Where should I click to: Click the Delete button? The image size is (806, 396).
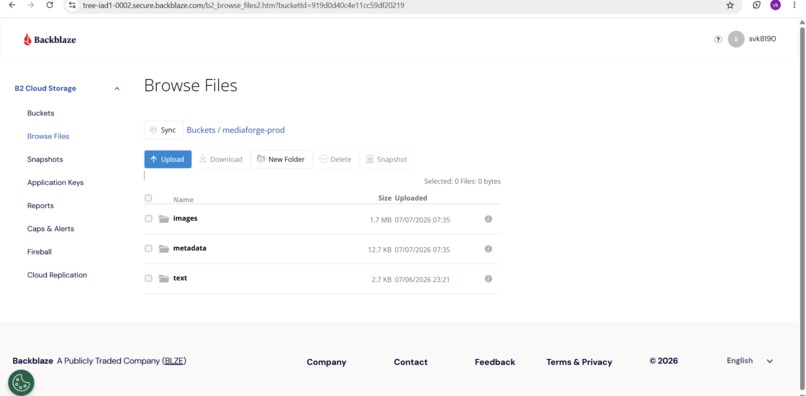[335, 159]
